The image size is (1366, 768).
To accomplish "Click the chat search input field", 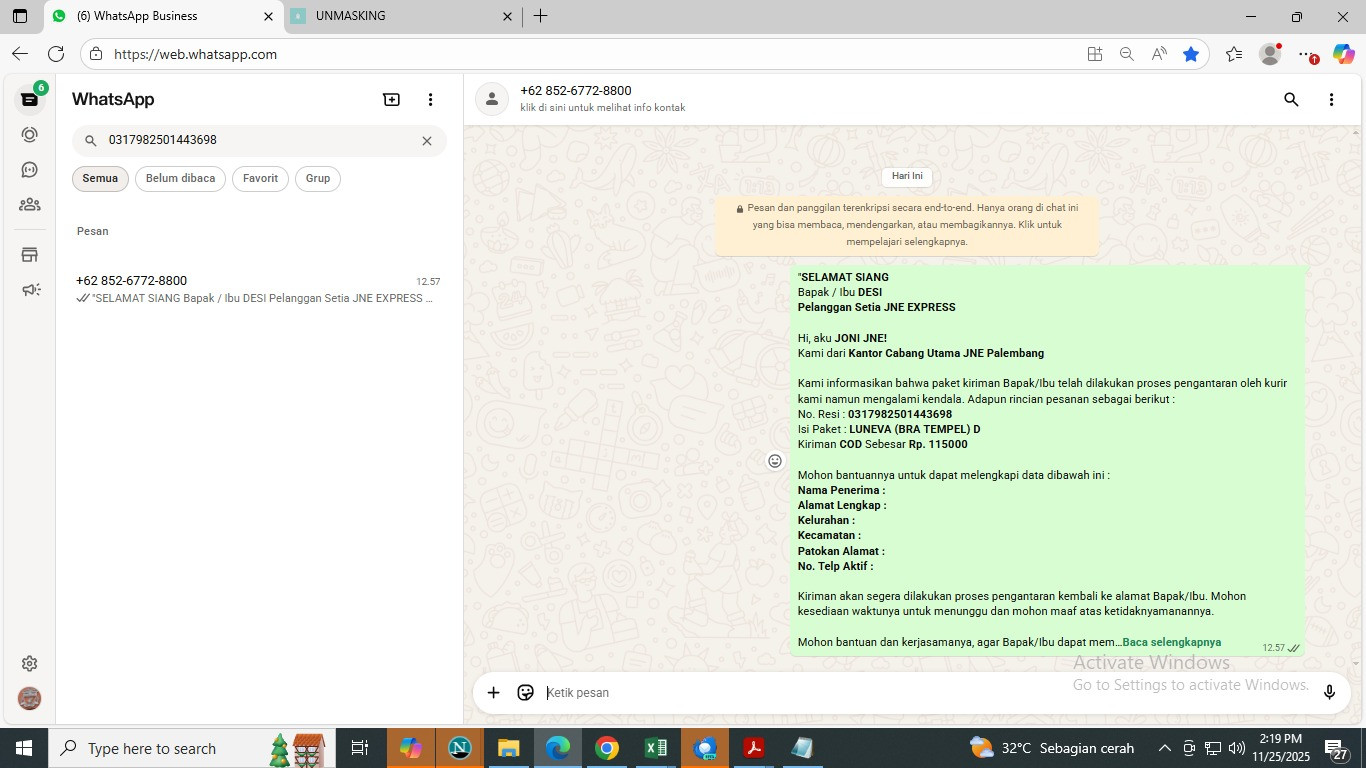I will click(x=259, y=141).
